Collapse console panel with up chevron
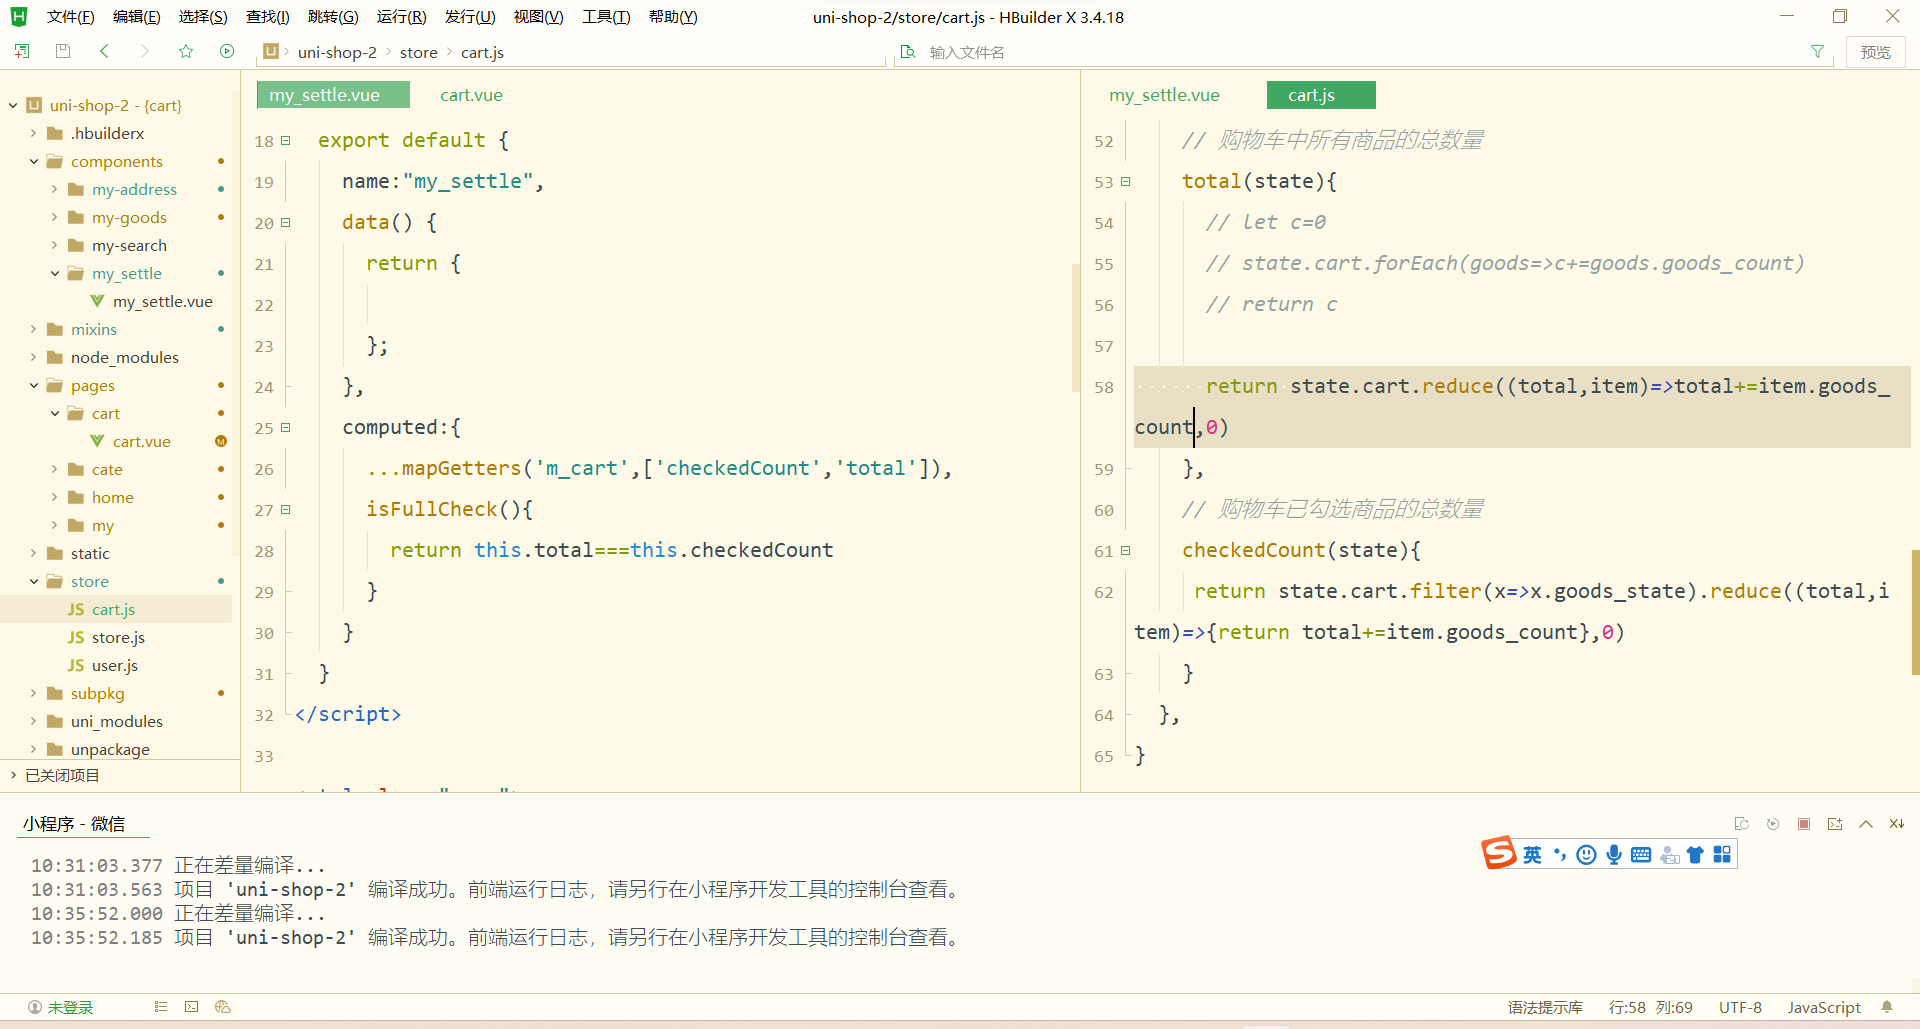The image size is (1920, 1029). tap(1866, 824)
